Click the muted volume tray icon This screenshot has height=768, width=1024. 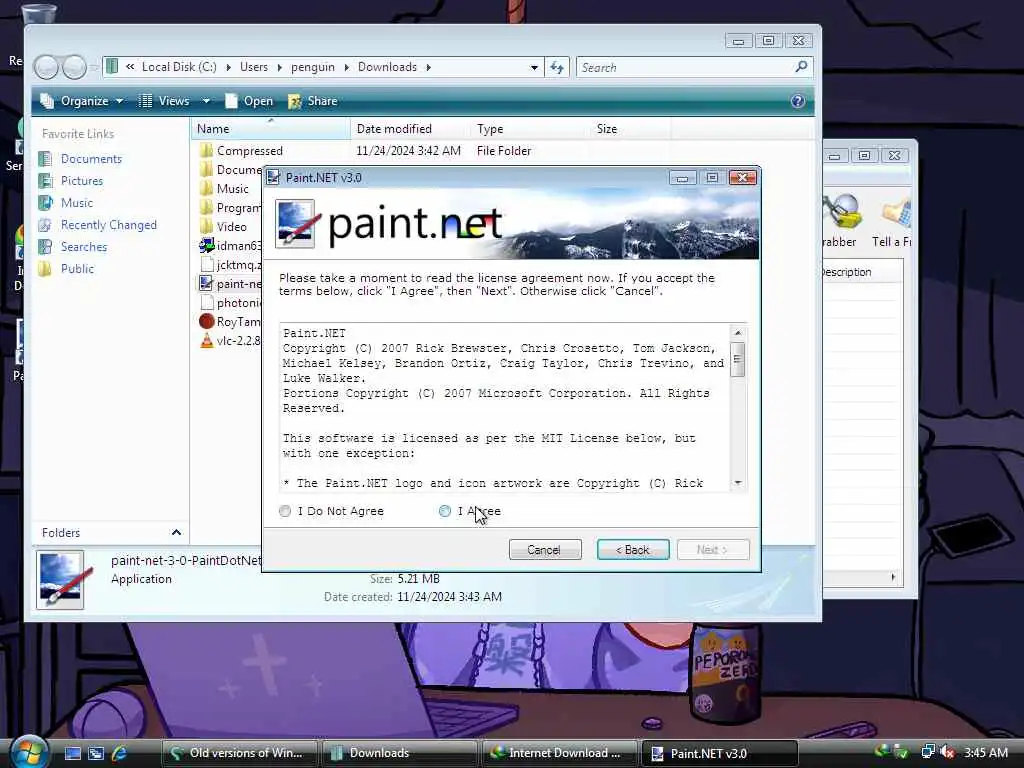click(x=947, y=752)
